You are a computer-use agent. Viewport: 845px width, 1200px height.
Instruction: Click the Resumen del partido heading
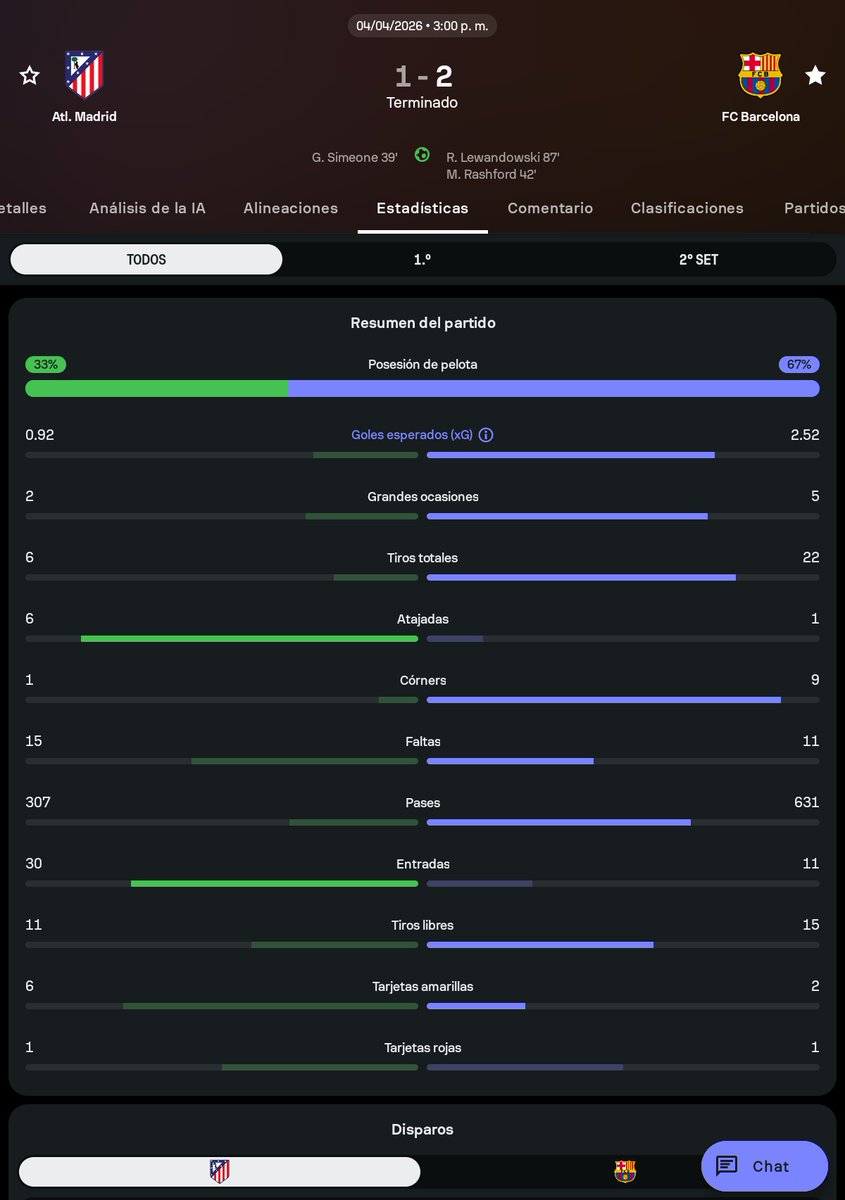point(422,323)
